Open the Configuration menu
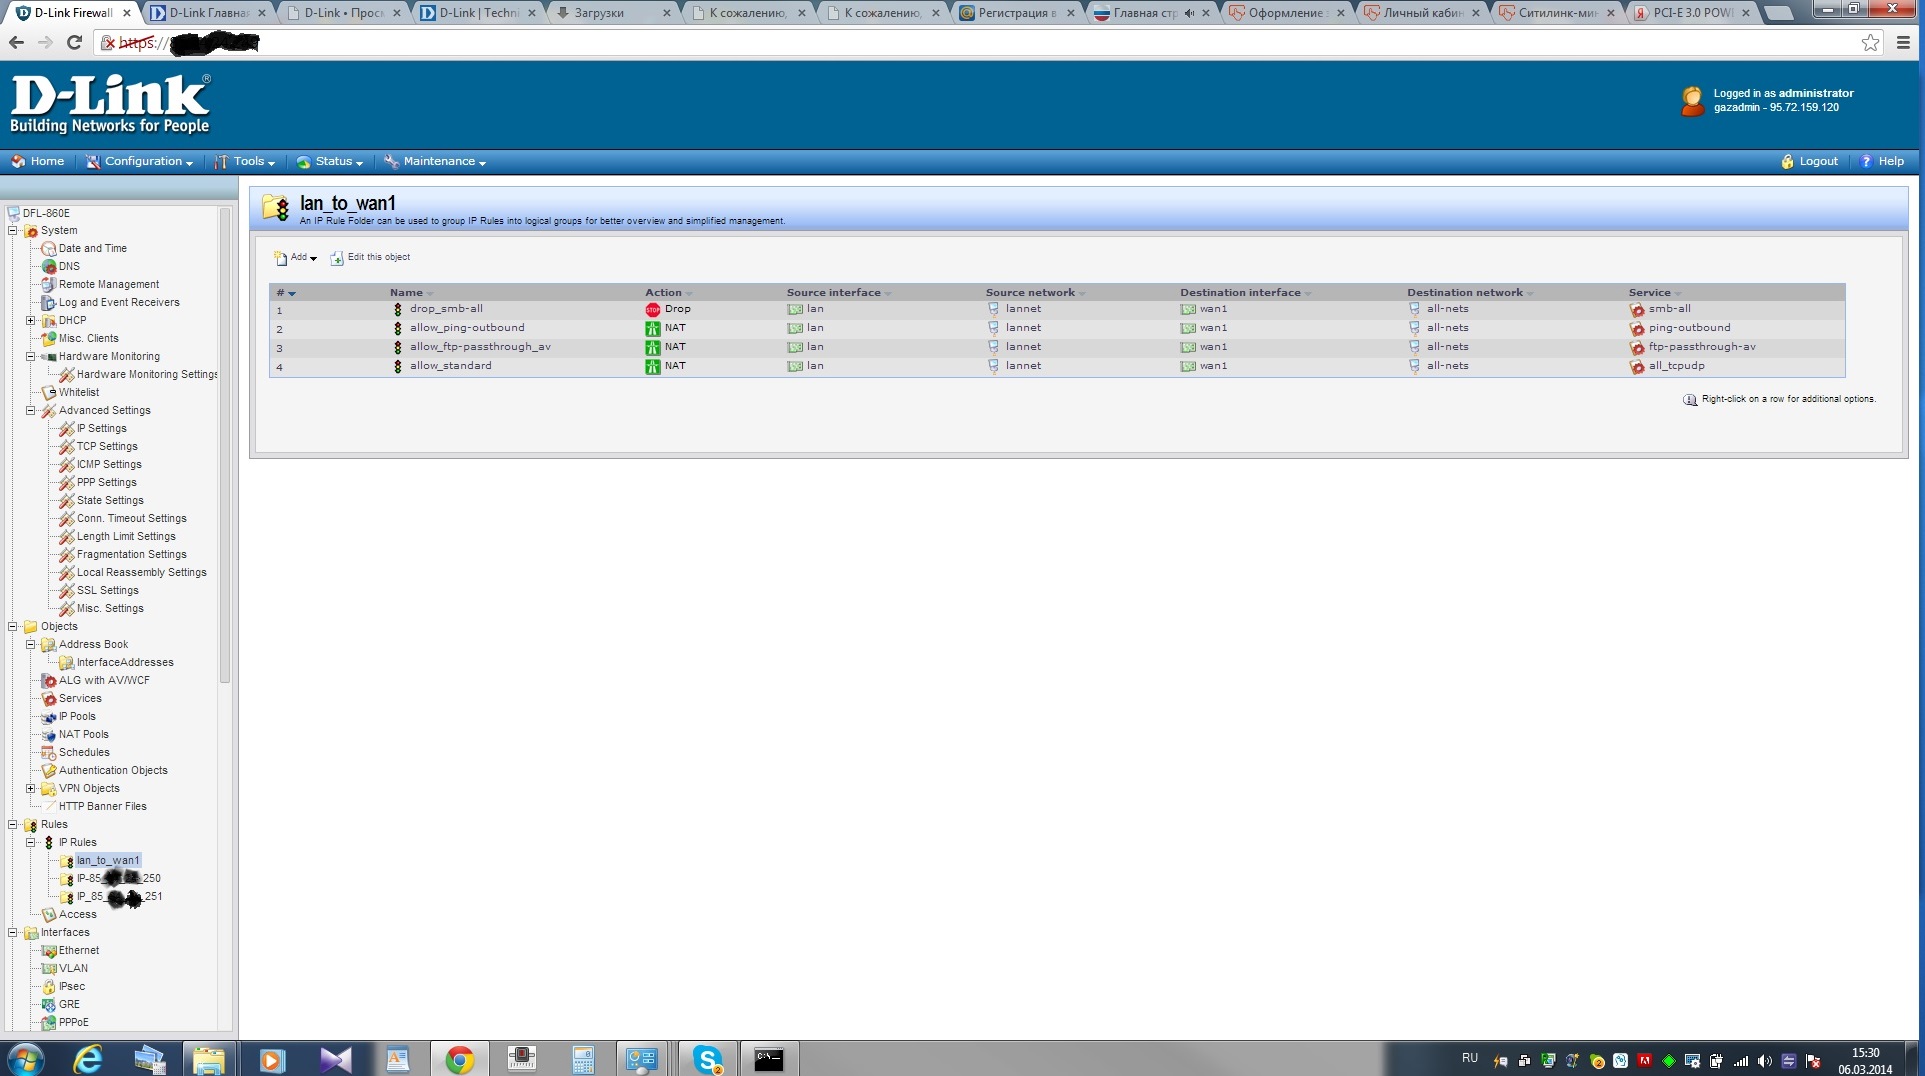This screenshot has height=1076, width=1925. pyautogui.click(x=139, y=161)
